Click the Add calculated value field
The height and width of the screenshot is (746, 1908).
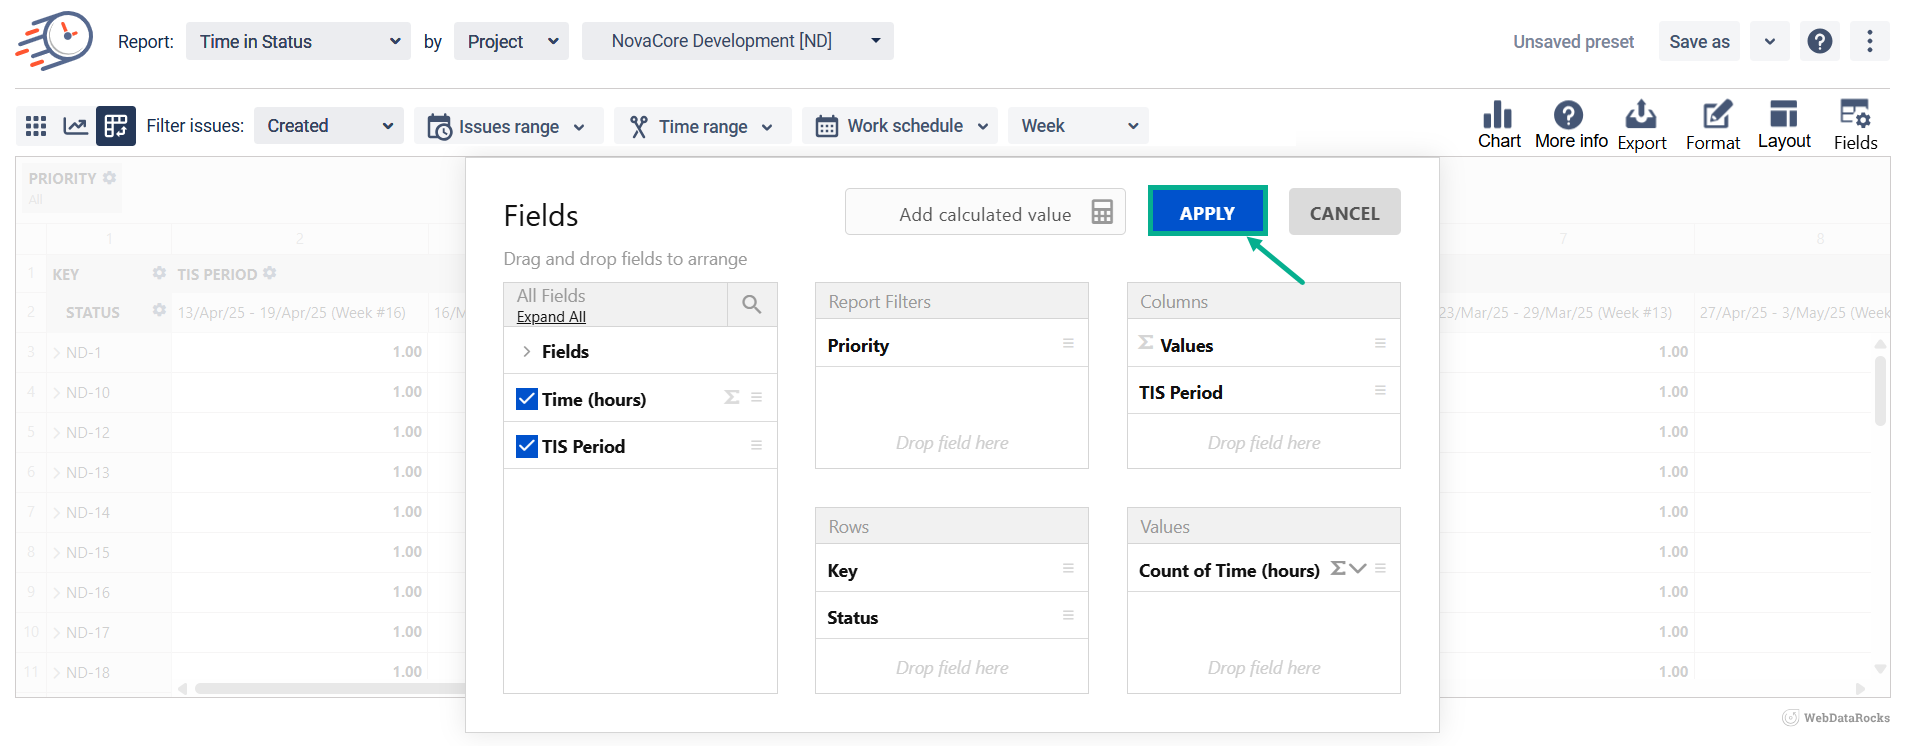(985, 213)
